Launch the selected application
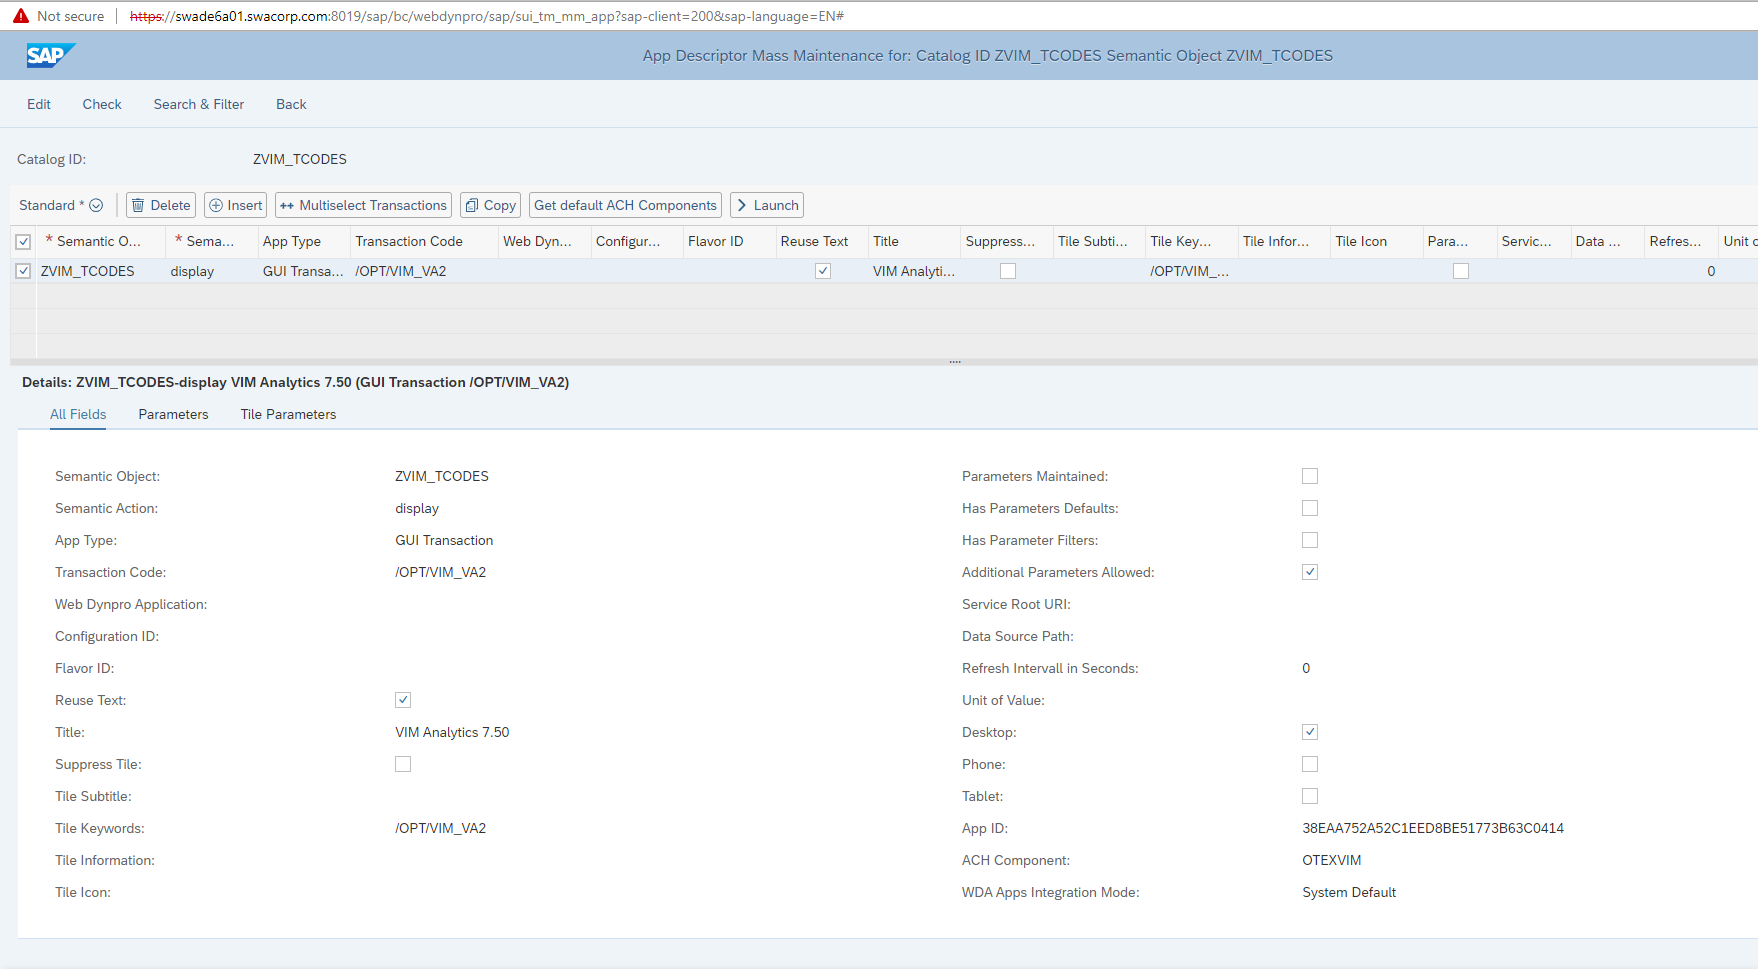The height and width of the screenshot is (969, 1758). pos(767,205)
